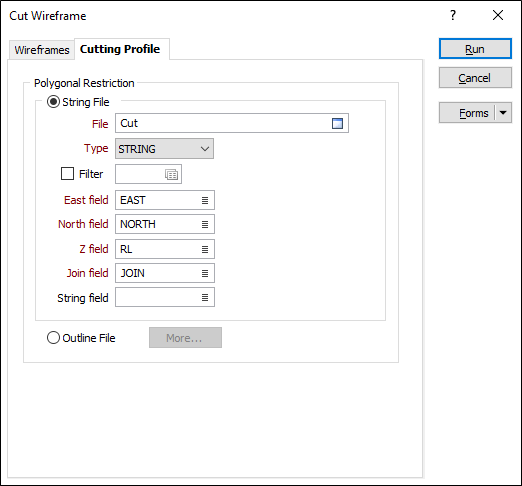Screen dimensions: 522x486
Task: Open East field list icon
Action: tap(205, 200)
